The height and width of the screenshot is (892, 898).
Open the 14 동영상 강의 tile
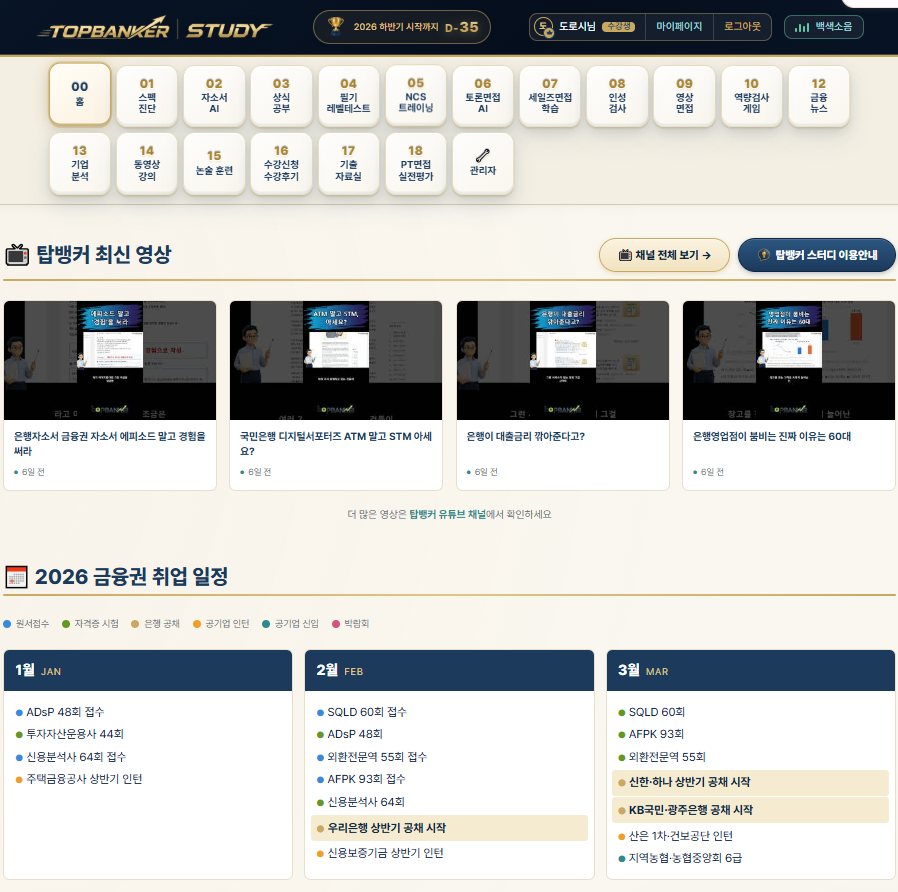[147, 164]
